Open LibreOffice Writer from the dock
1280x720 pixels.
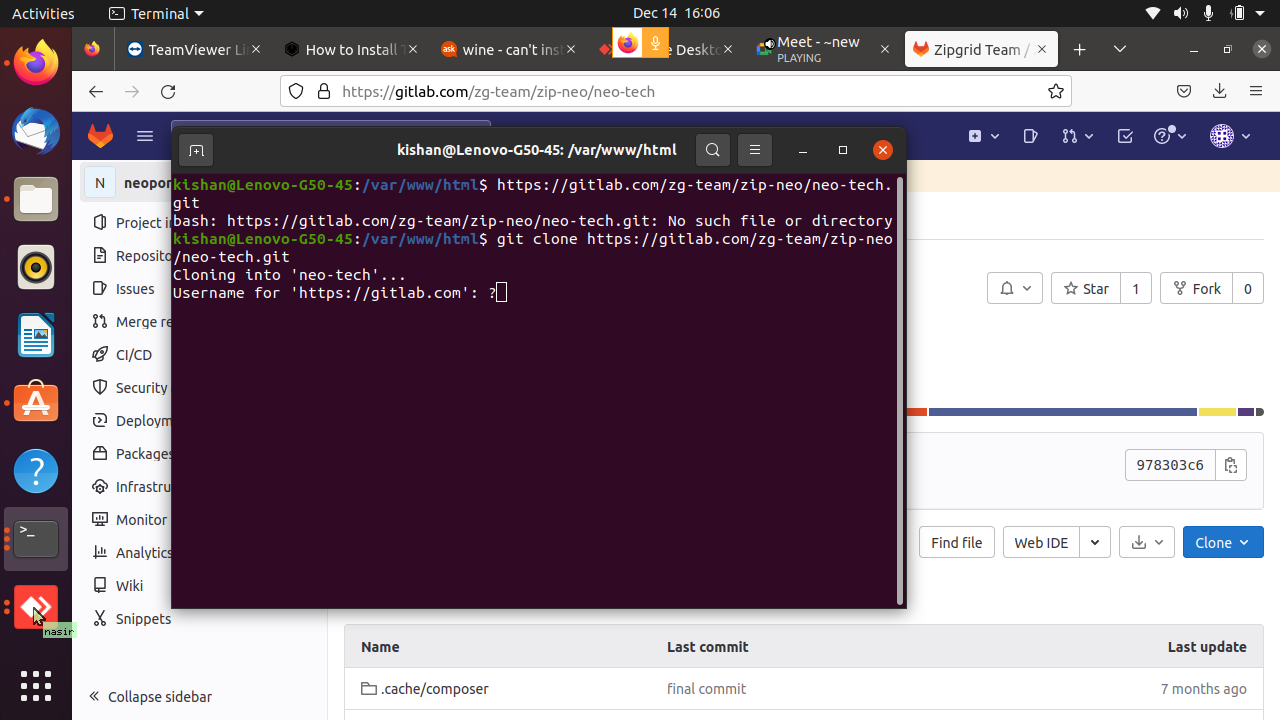(36, 335)
